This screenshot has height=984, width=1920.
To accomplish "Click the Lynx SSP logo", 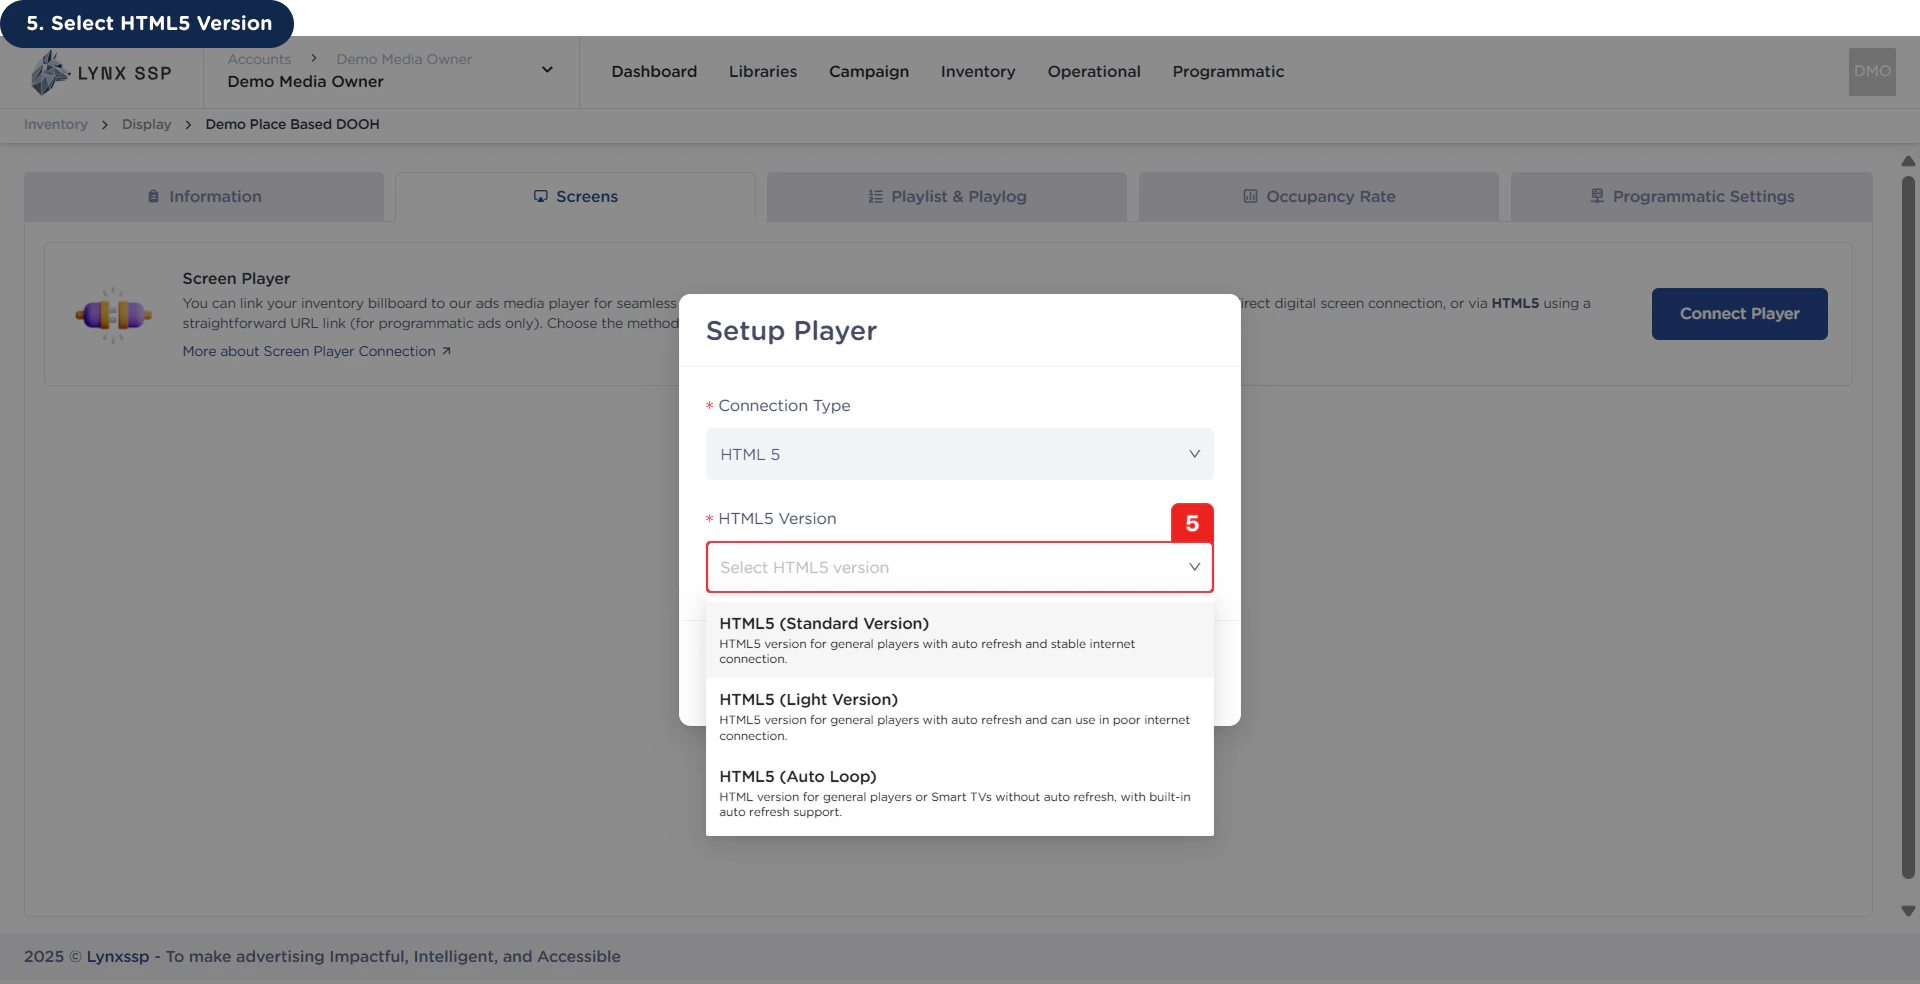I will pyautogui.click(x=100, y=71).
